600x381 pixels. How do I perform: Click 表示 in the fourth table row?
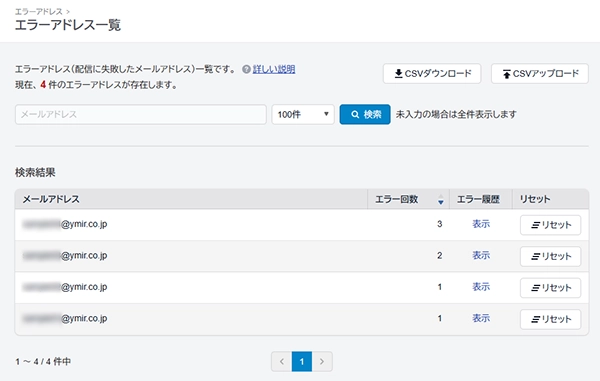(x=481, y=318)
